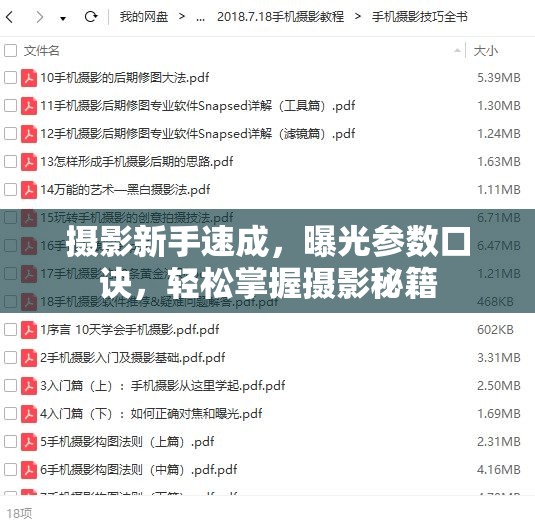Click PDF icon of the Snapsed 工具篇 file
Screen dimensions: 535x523
29,106
